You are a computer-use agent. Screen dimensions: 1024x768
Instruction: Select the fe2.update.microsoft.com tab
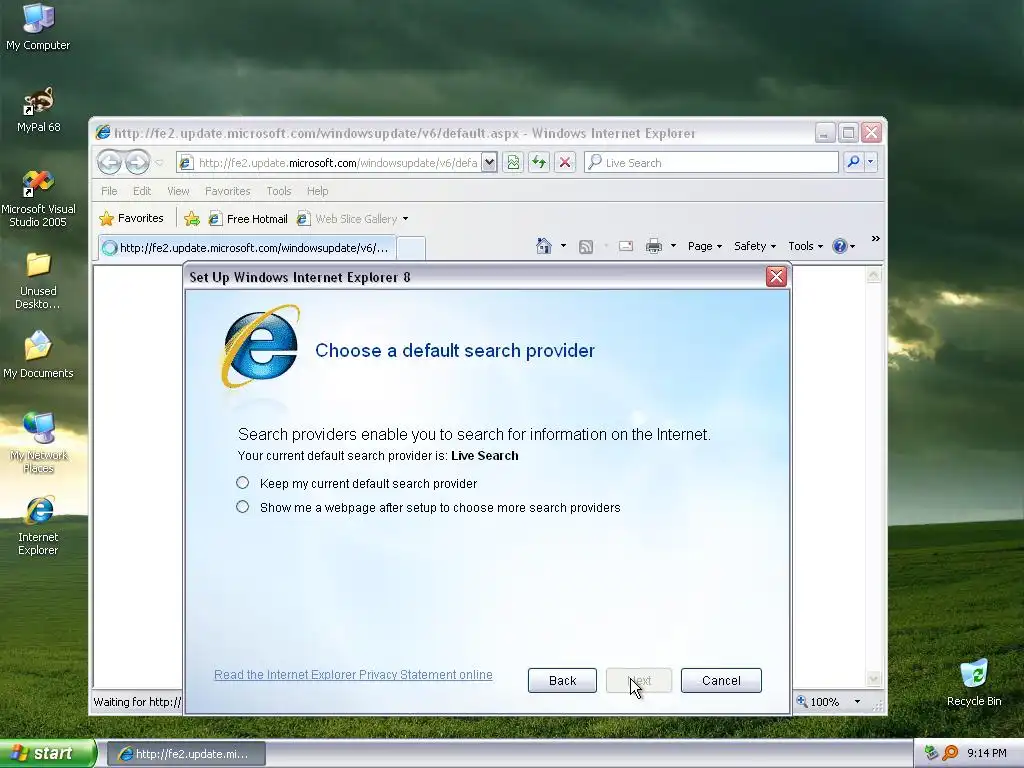point(248,248)
